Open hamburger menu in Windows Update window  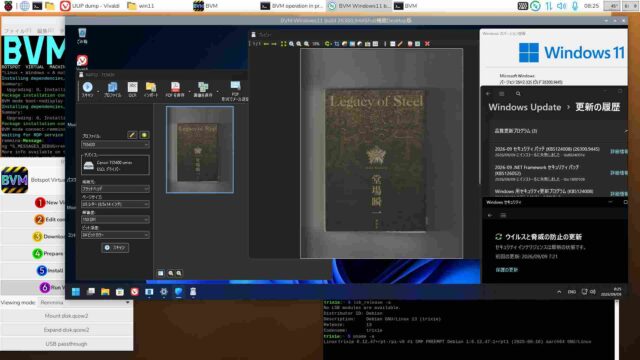[x=502, y=94]
